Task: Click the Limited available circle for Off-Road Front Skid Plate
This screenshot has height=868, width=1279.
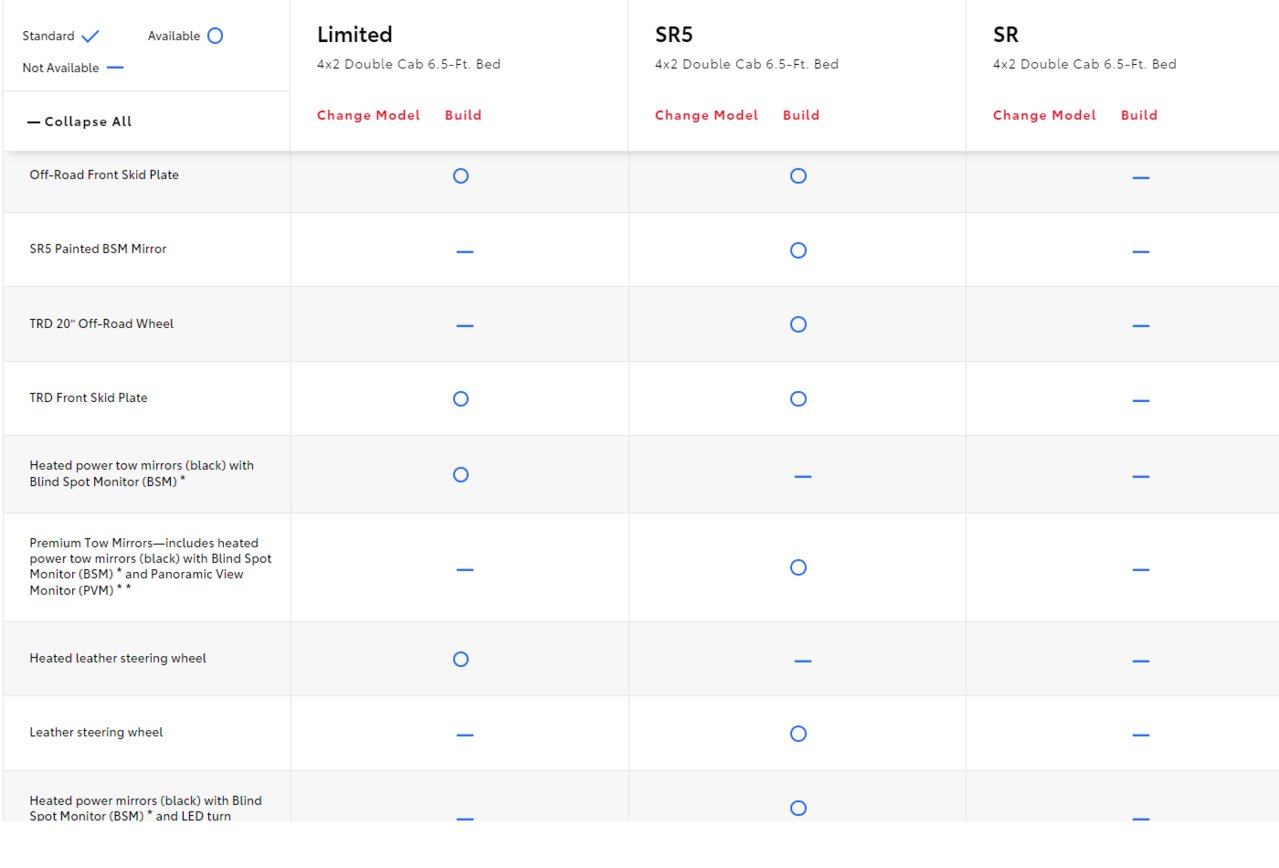Action: click(460, 176)
